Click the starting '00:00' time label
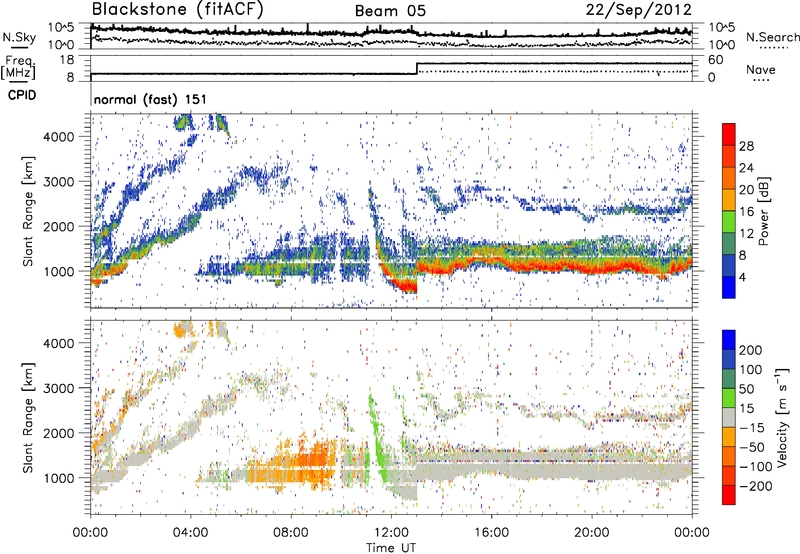 tap(90, 533)
